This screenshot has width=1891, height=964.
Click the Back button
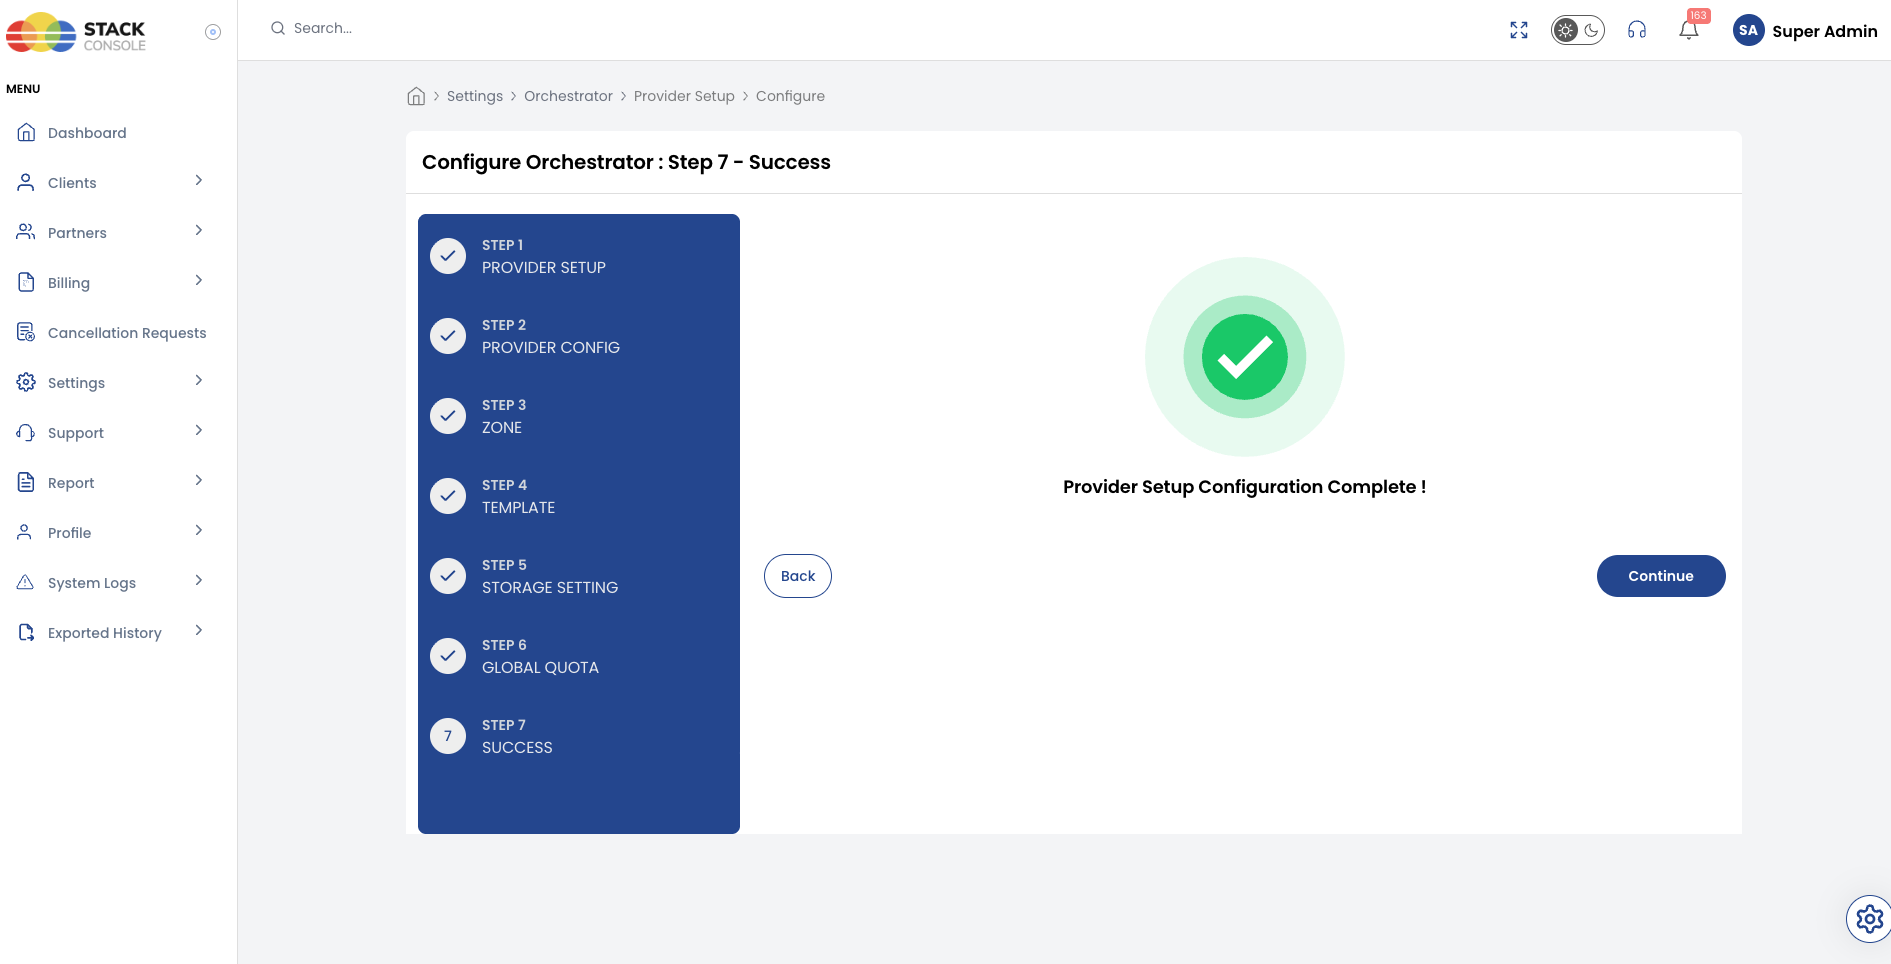[798, 576]
